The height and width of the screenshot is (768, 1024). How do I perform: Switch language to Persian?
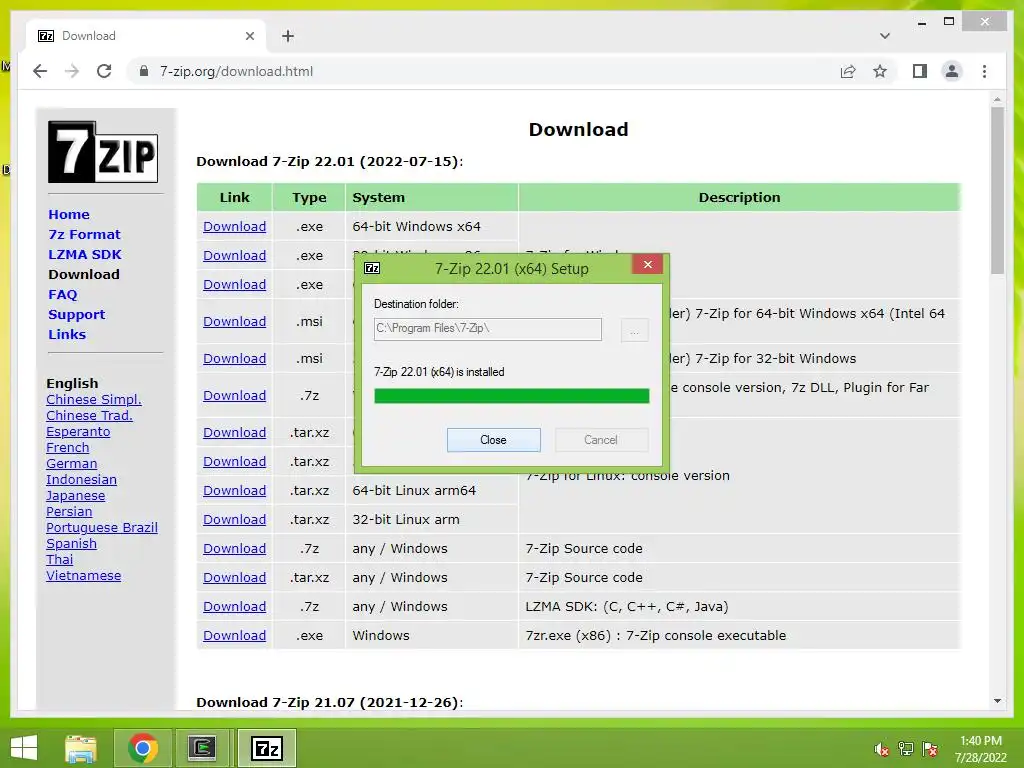69,511
